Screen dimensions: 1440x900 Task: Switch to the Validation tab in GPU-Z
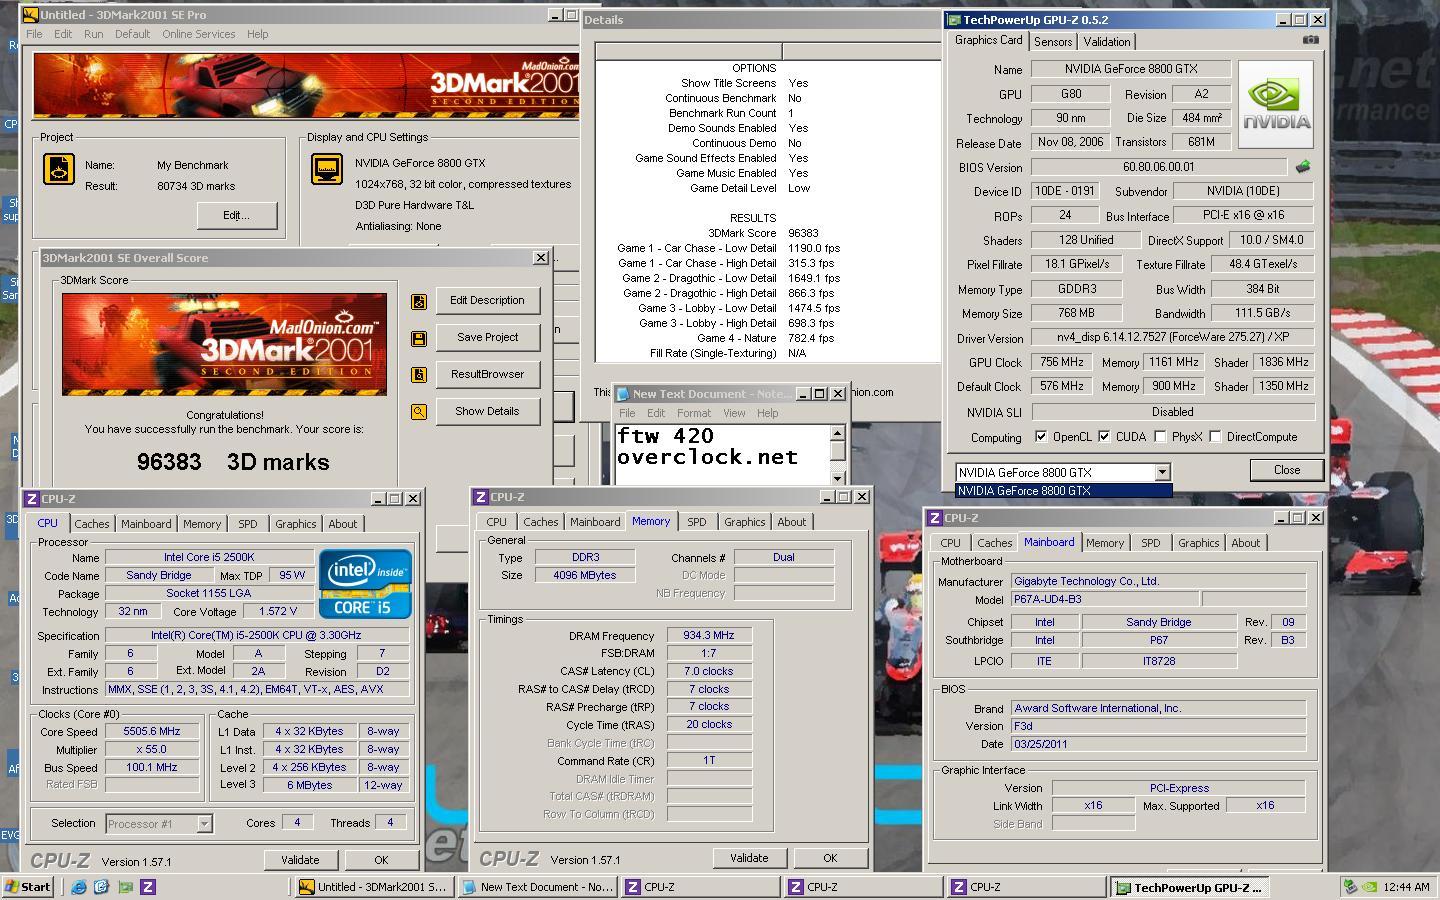[1107, 42]
